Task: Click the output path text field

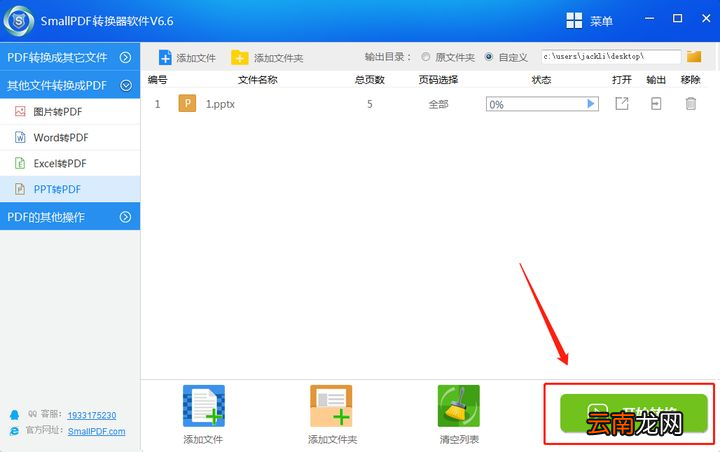Action: coord(610,57)
